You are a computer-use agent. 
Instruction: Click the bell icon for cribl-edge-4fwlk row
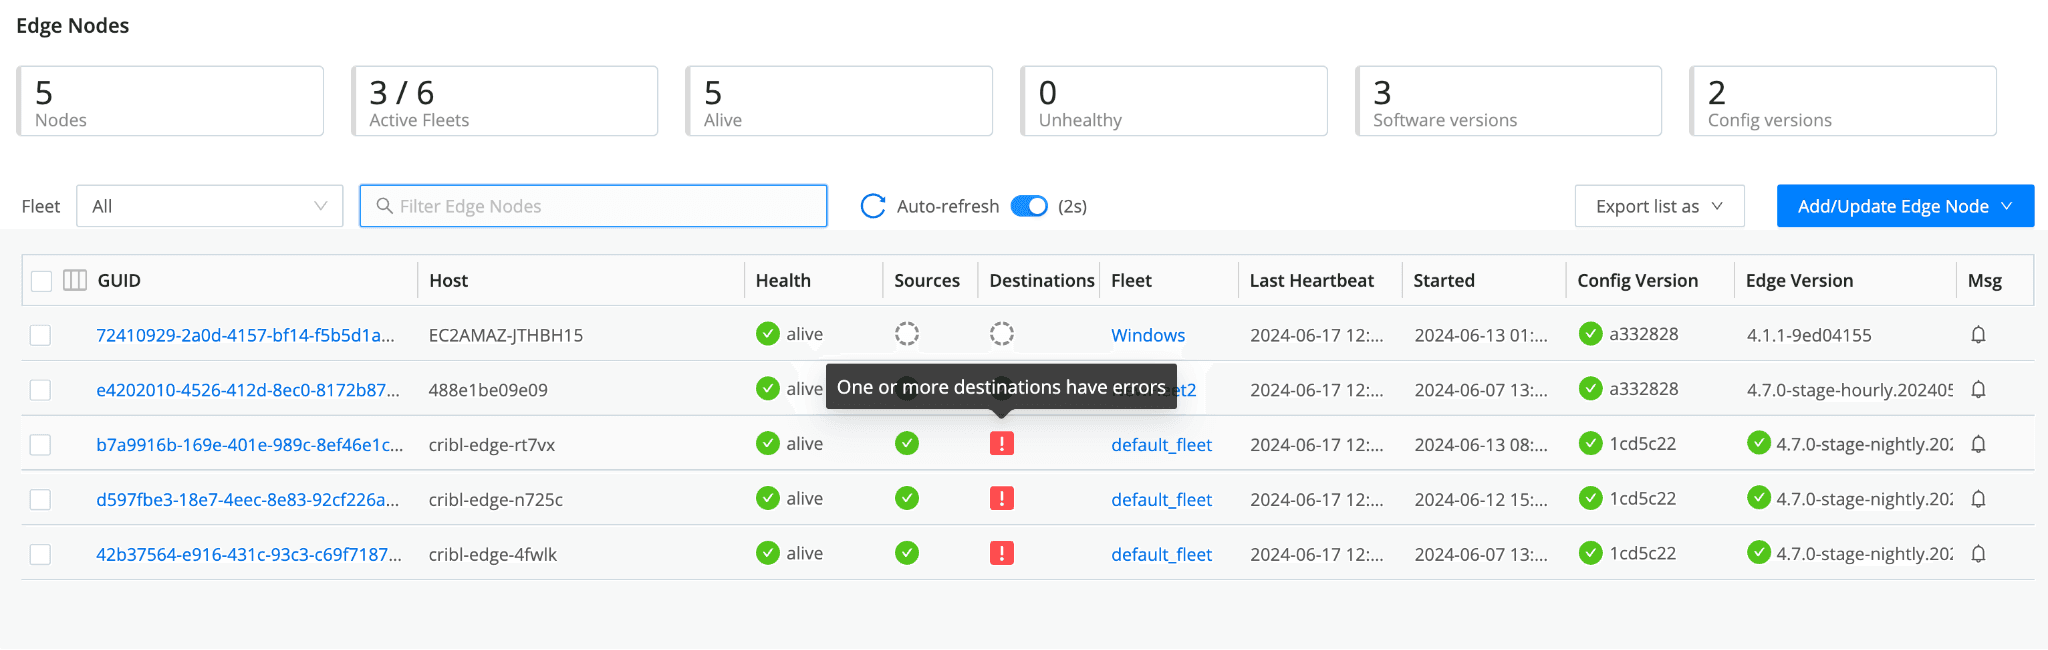click(1977, 554)
